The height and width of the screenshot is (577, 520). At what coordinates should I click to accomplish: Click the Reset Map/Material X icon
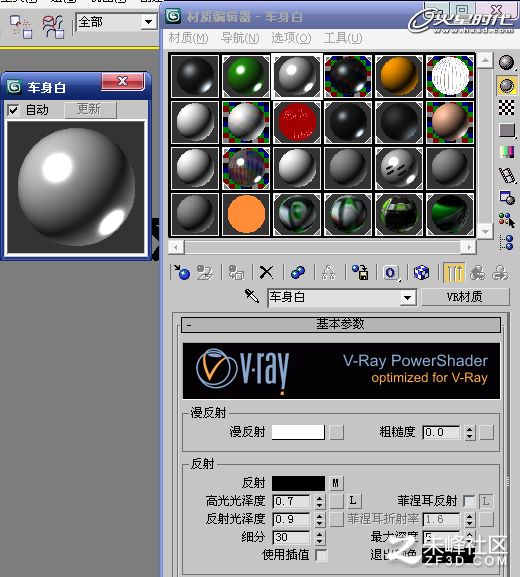click(x=266, y=273)
